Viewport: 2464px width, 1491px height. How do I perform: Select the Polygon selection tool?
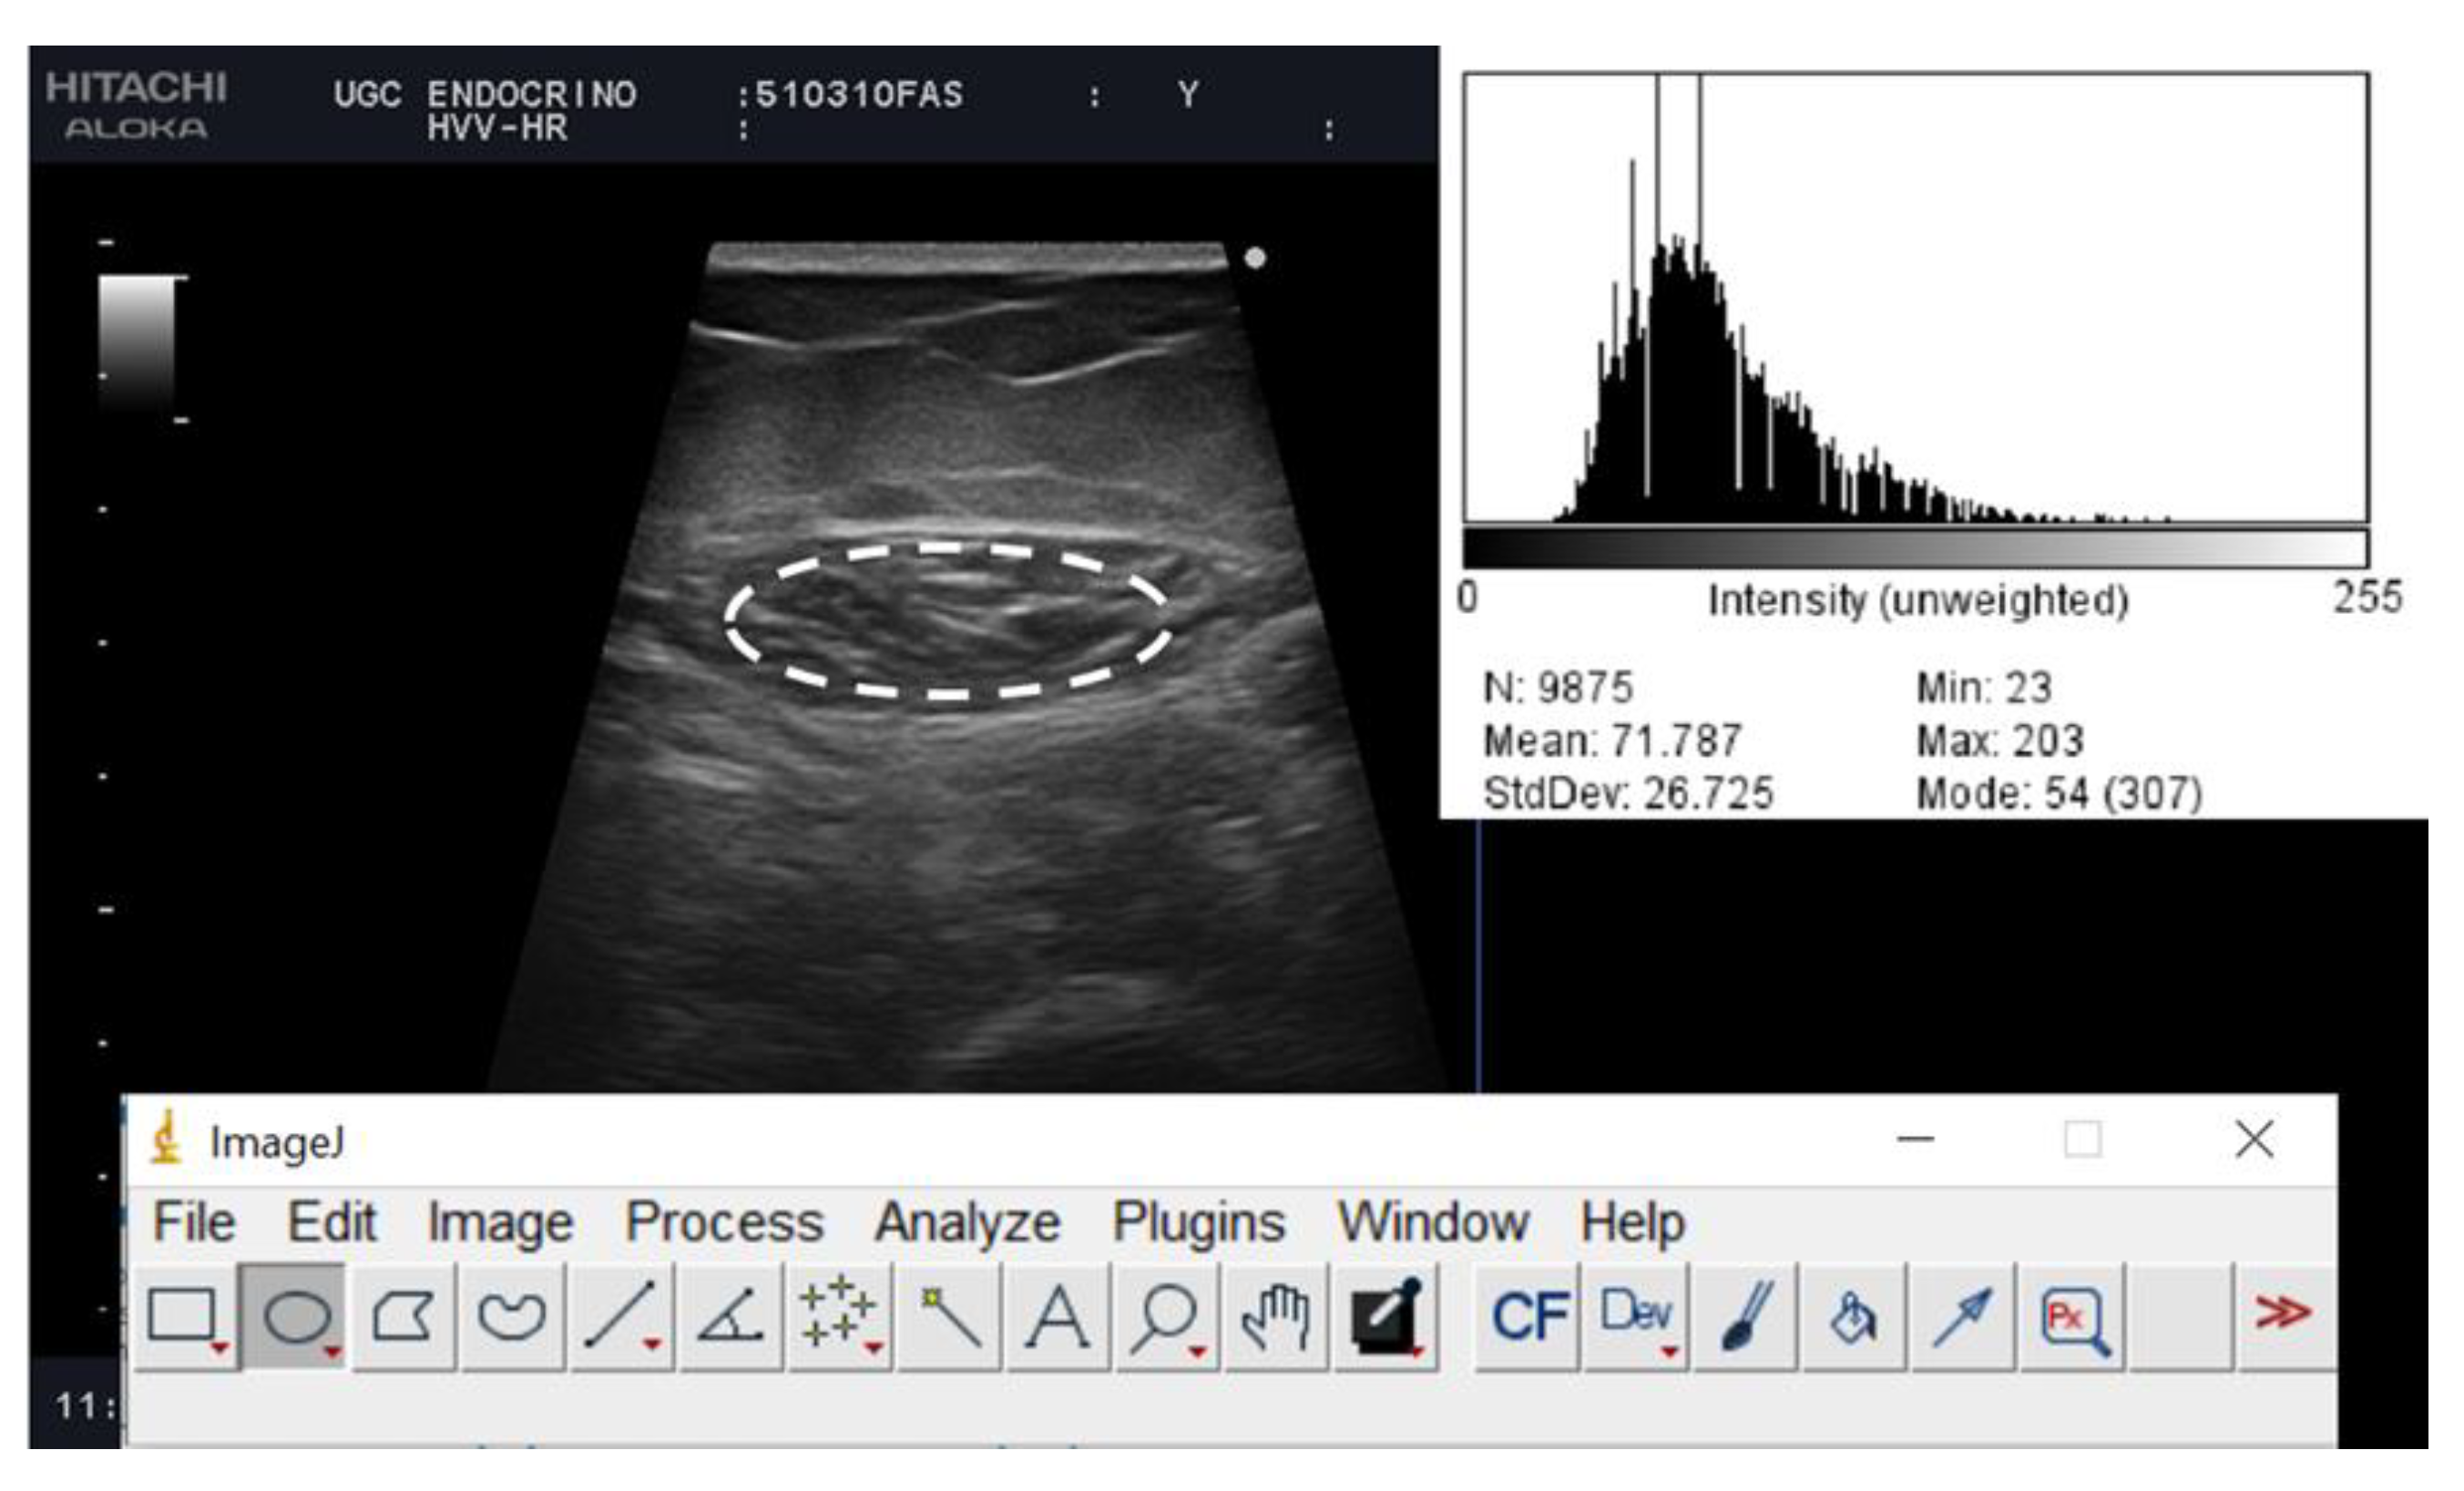[x=402, y=1316]
